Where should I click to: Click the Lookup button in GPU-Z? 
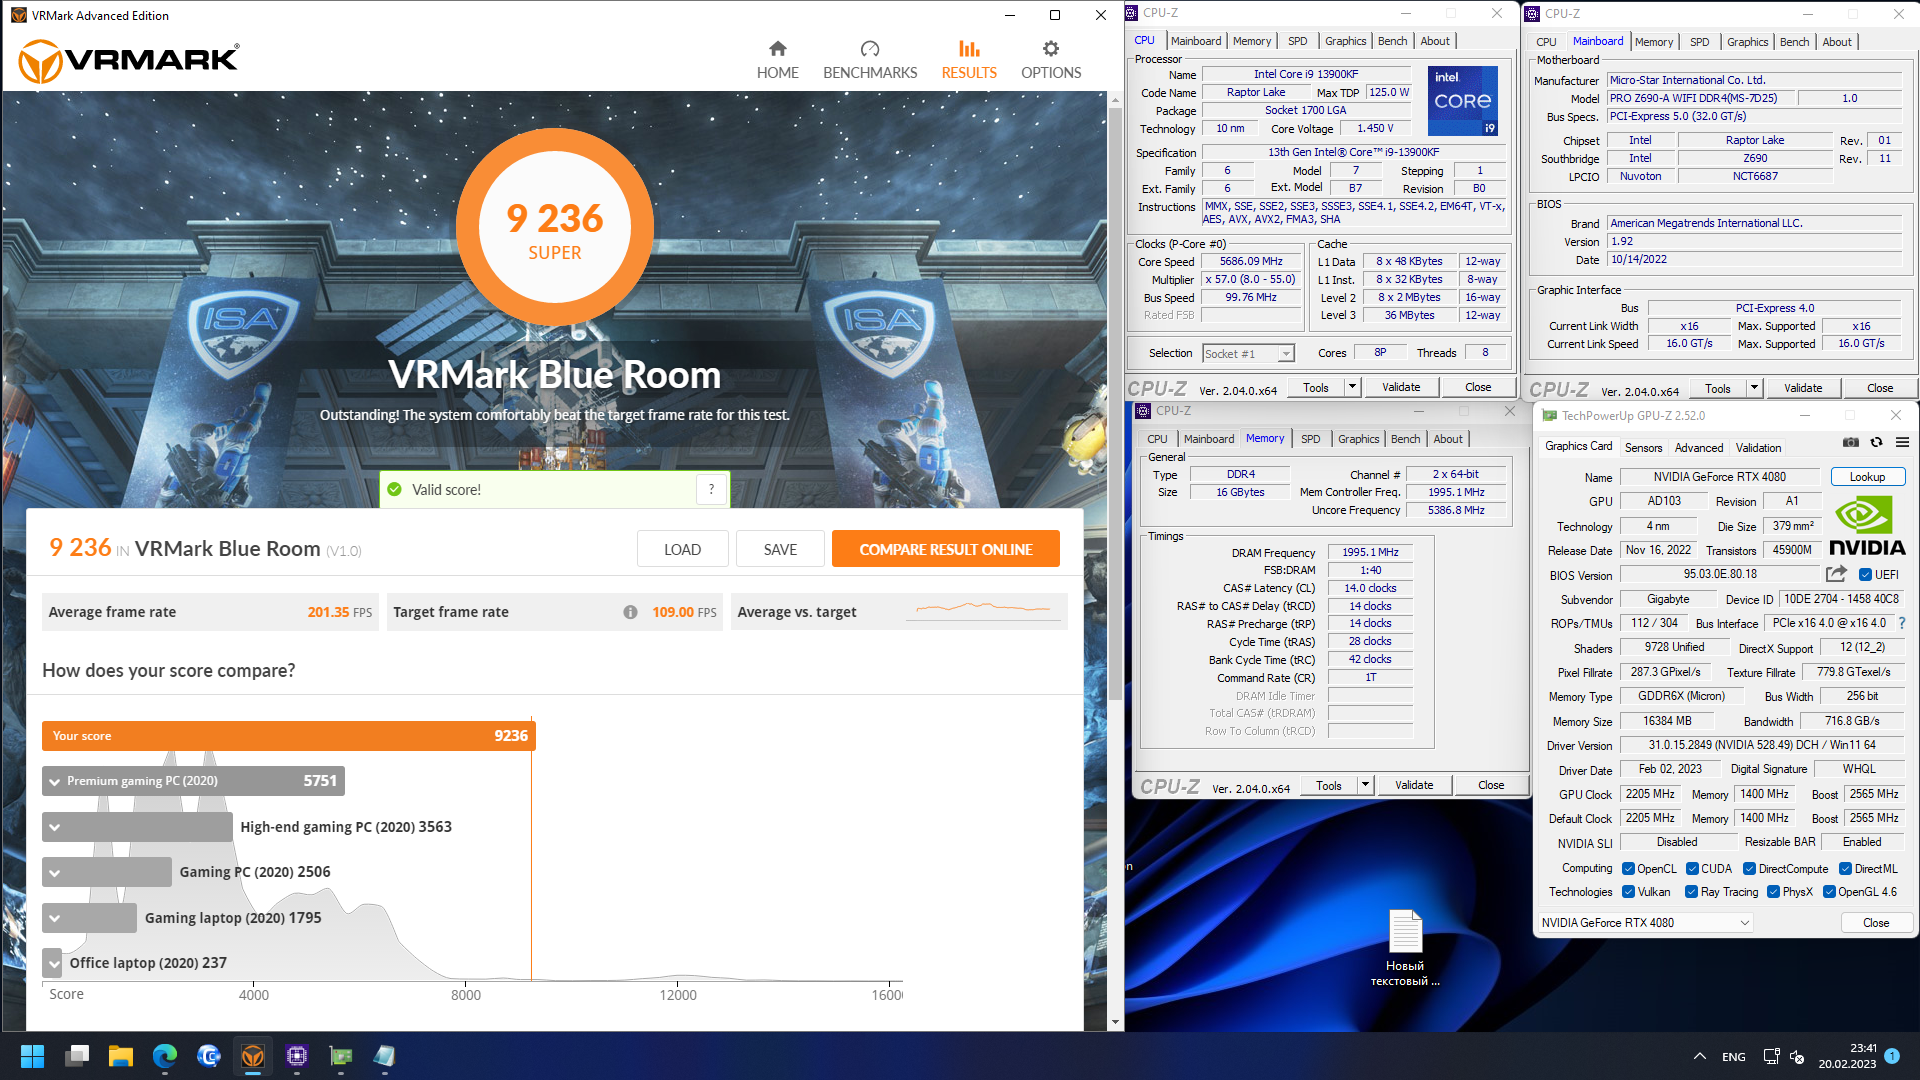[x=1867, y=477]
